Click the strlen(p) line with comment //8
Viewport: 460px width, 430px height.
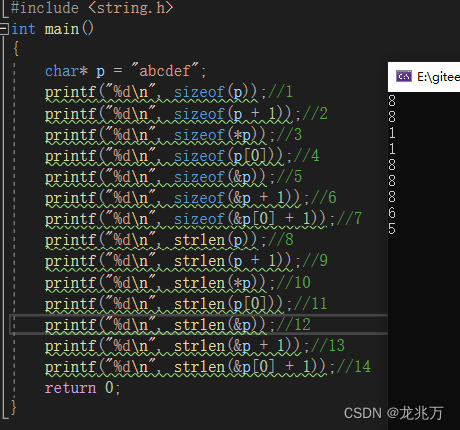(x=169, y=240)
